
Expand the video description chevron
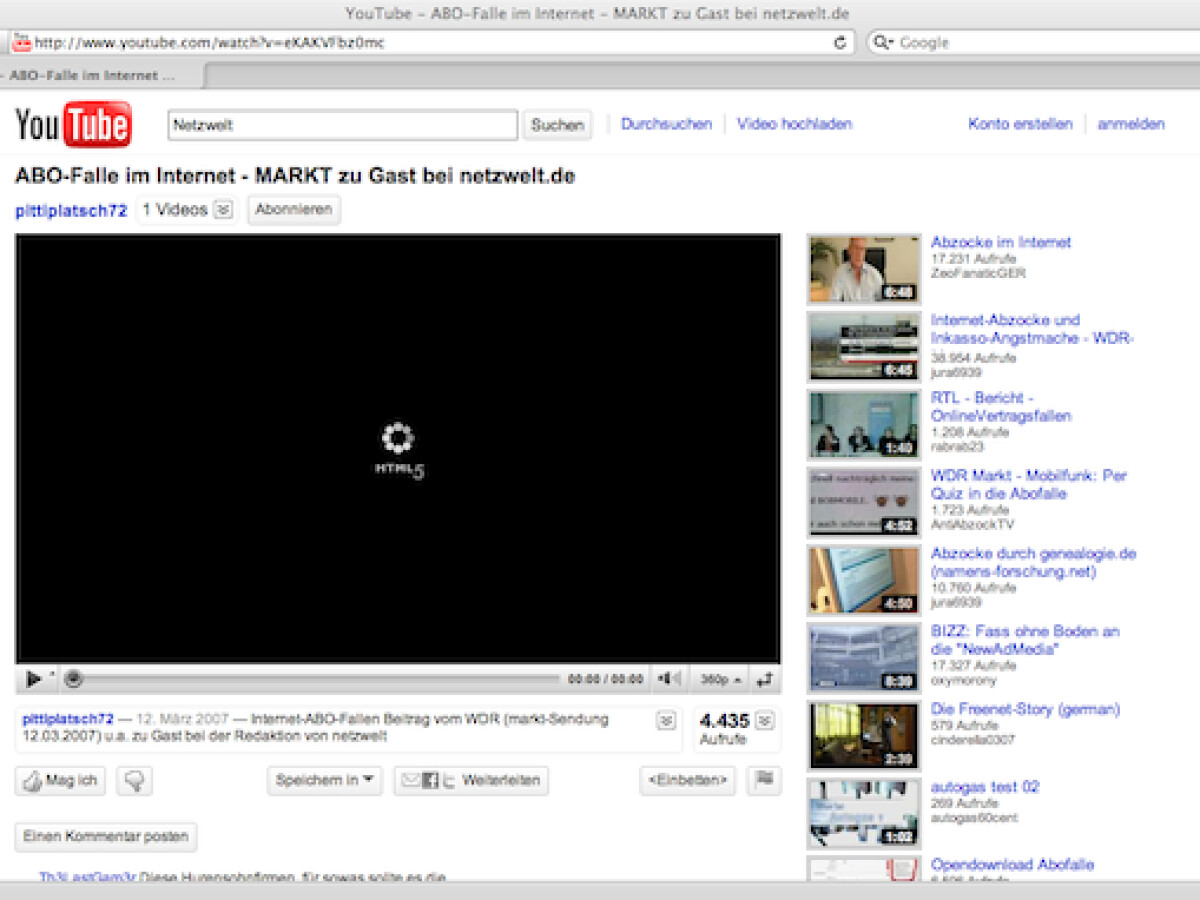pyautogui.click(x=666, y=720)
